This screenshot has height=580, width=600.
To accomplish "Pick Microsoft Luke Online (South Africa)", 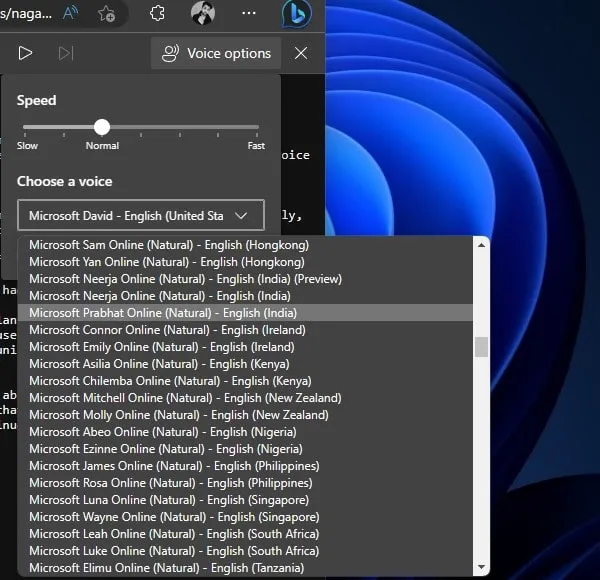I will (x=245, y=551).
